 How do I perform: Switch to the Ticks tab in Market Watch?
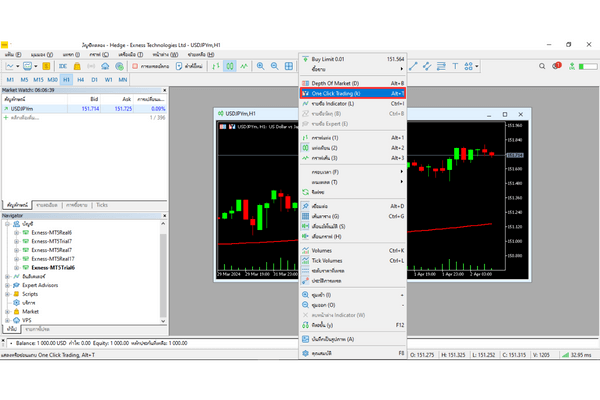[102, 204]
